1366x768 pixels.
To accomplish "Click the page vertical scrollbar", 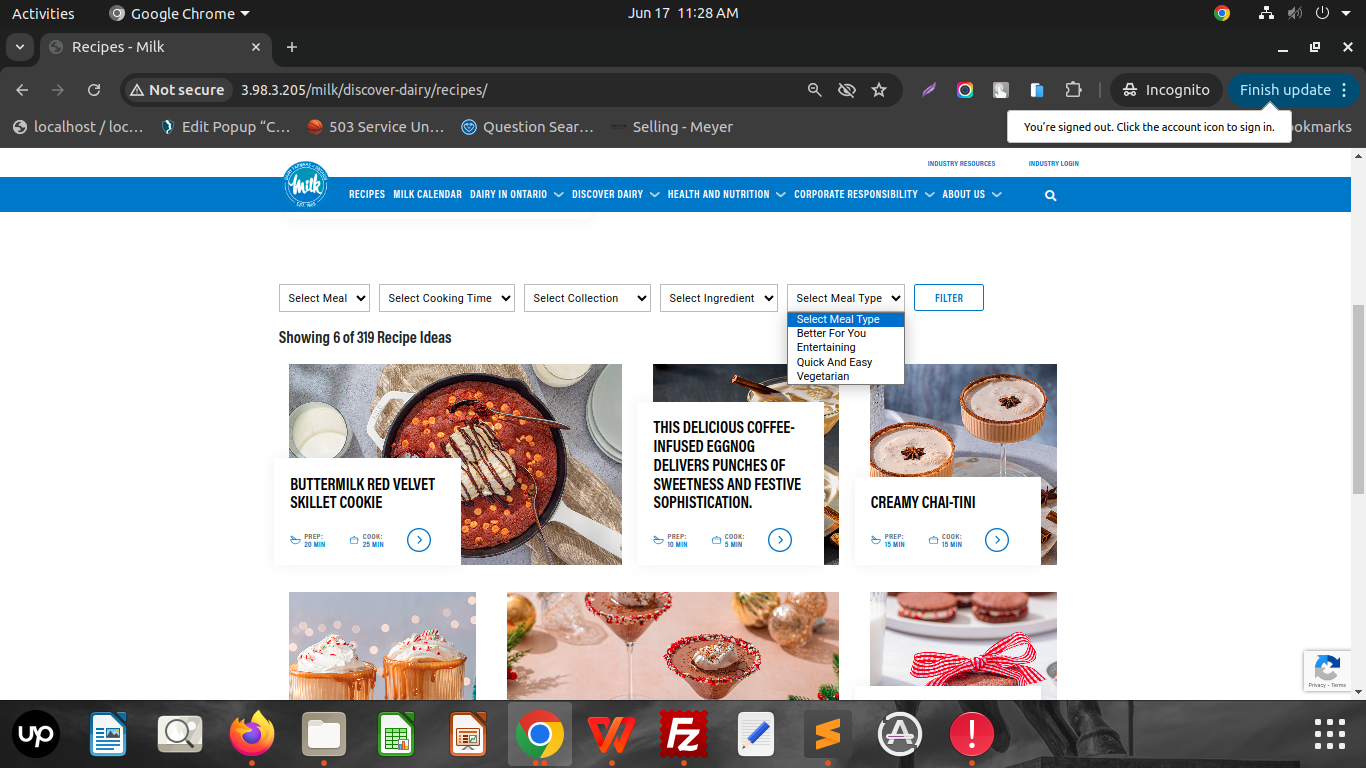I will [1358, 400].
